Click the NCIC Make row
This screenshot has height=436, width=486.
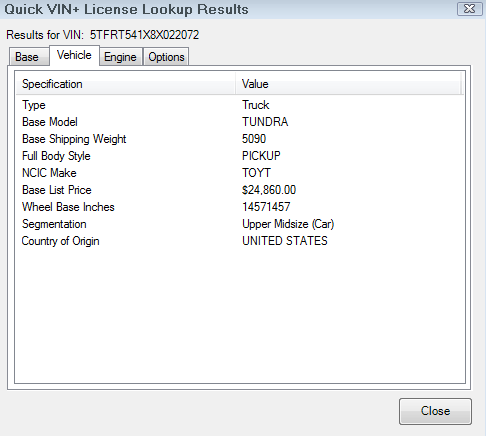pos(240,173)
